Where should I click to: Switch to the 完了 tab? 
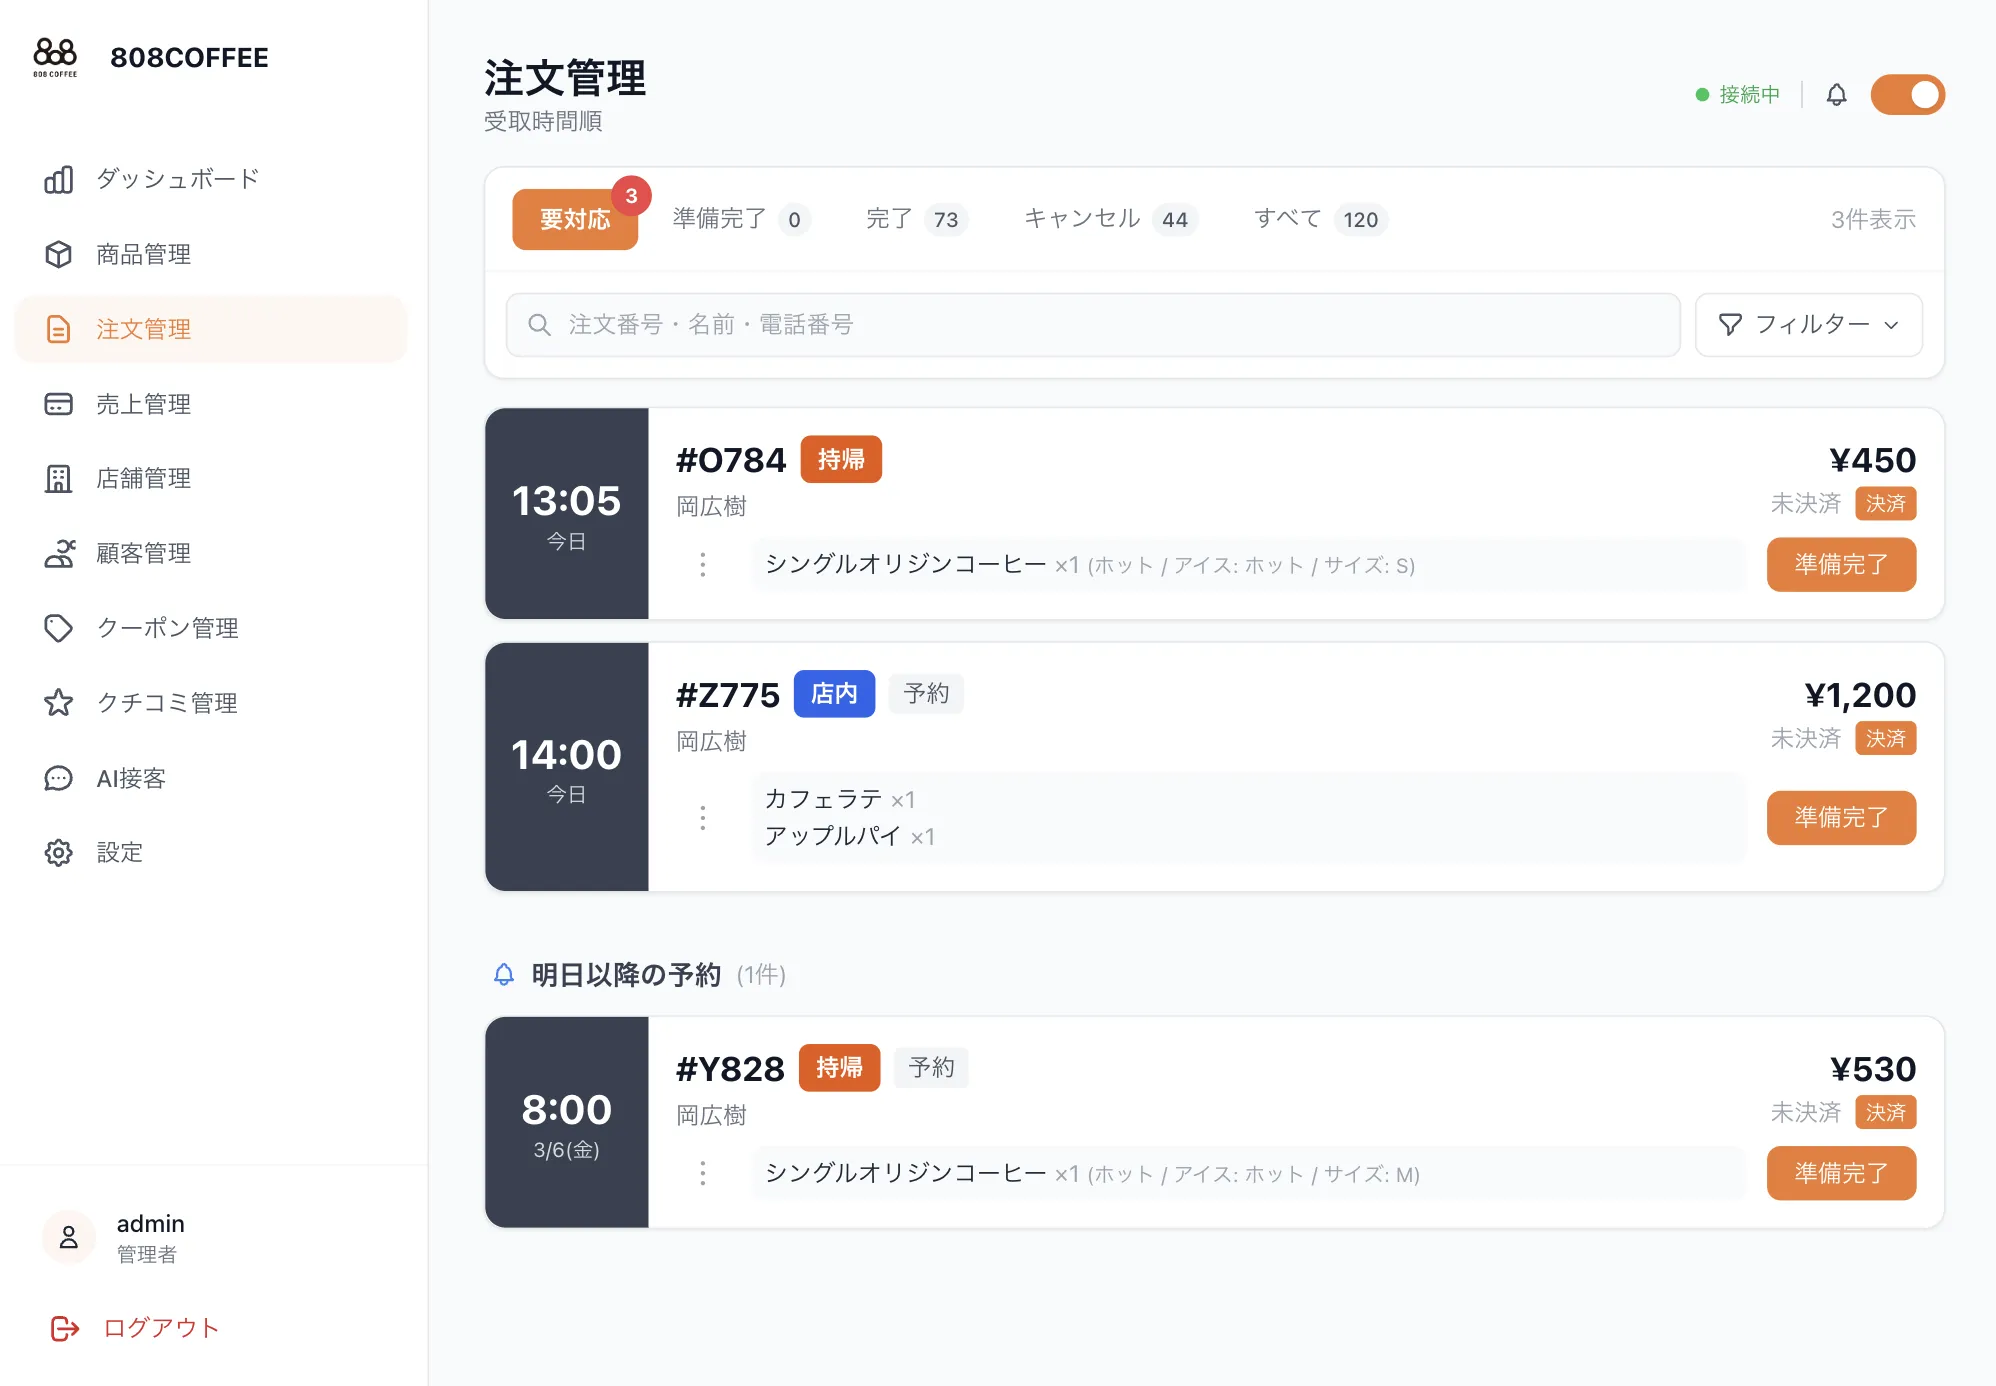915,219
